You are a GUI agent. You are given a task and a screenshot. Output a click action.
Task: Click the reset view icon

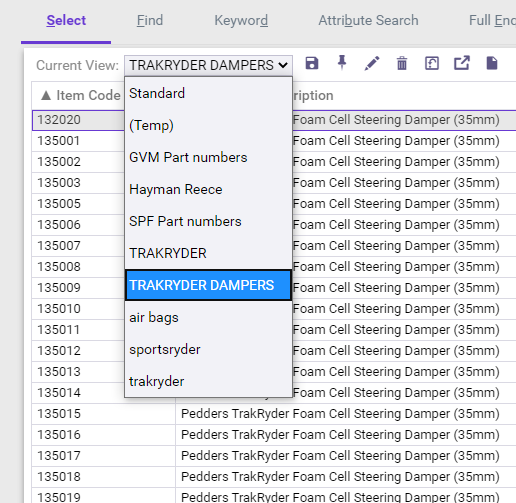coord(432,63)
